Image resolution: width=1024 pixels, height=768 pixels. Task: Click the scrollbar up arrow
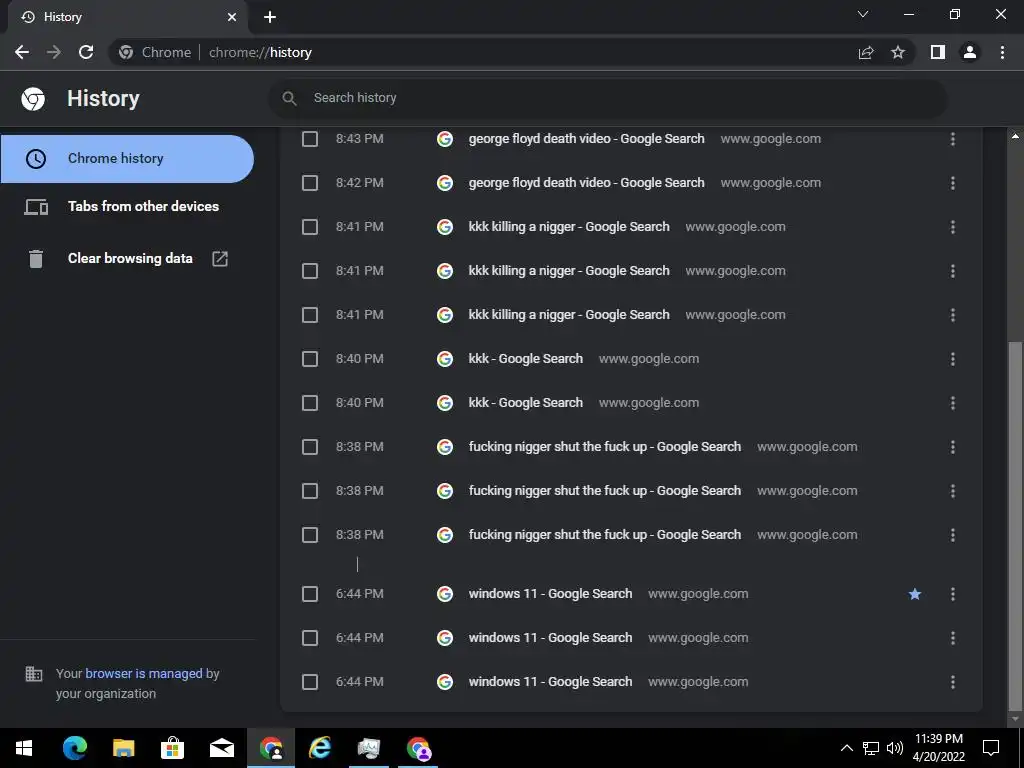1015,136
